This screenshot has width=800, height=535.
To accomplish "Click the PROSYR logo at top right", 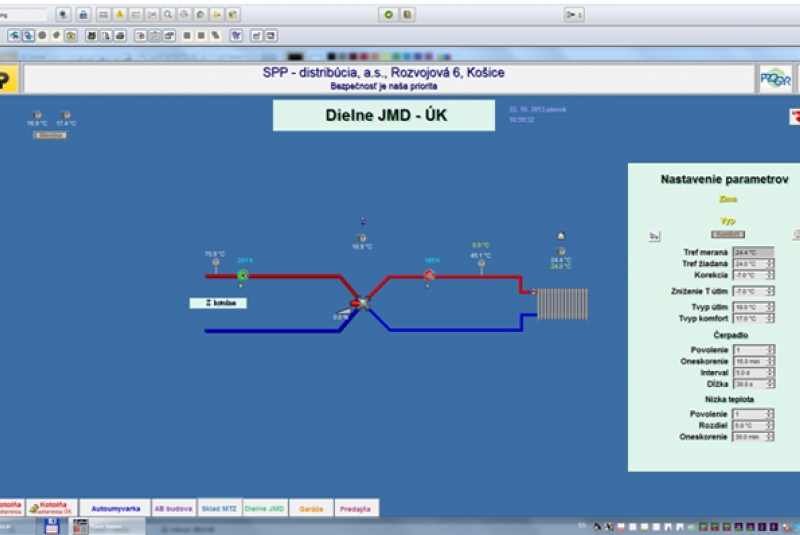I will pyautogui.click(x=776, y=79).
